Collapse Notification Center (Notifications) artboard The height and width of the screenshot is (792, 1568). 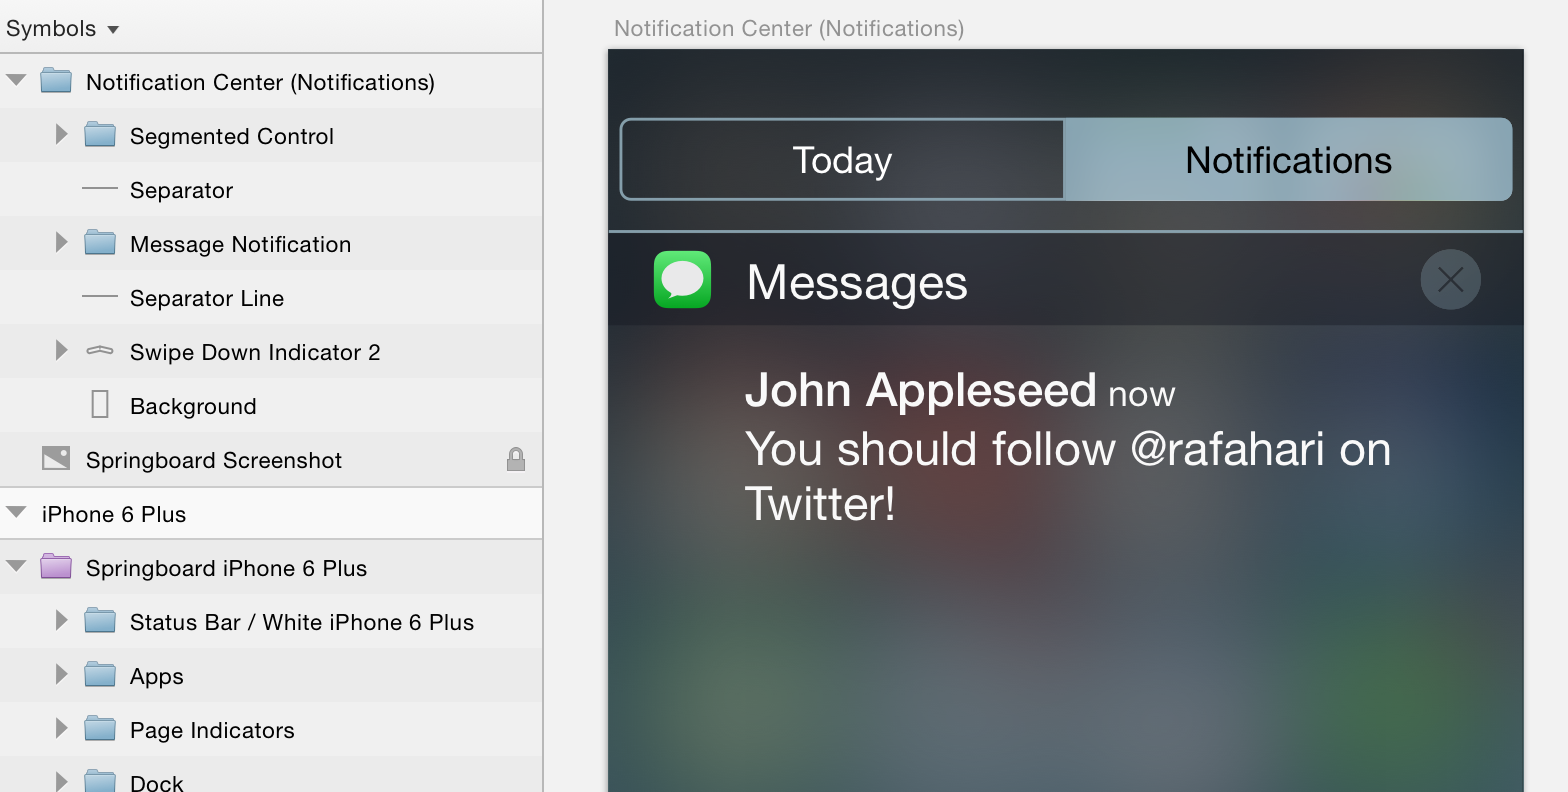click(x=16, y=81)
